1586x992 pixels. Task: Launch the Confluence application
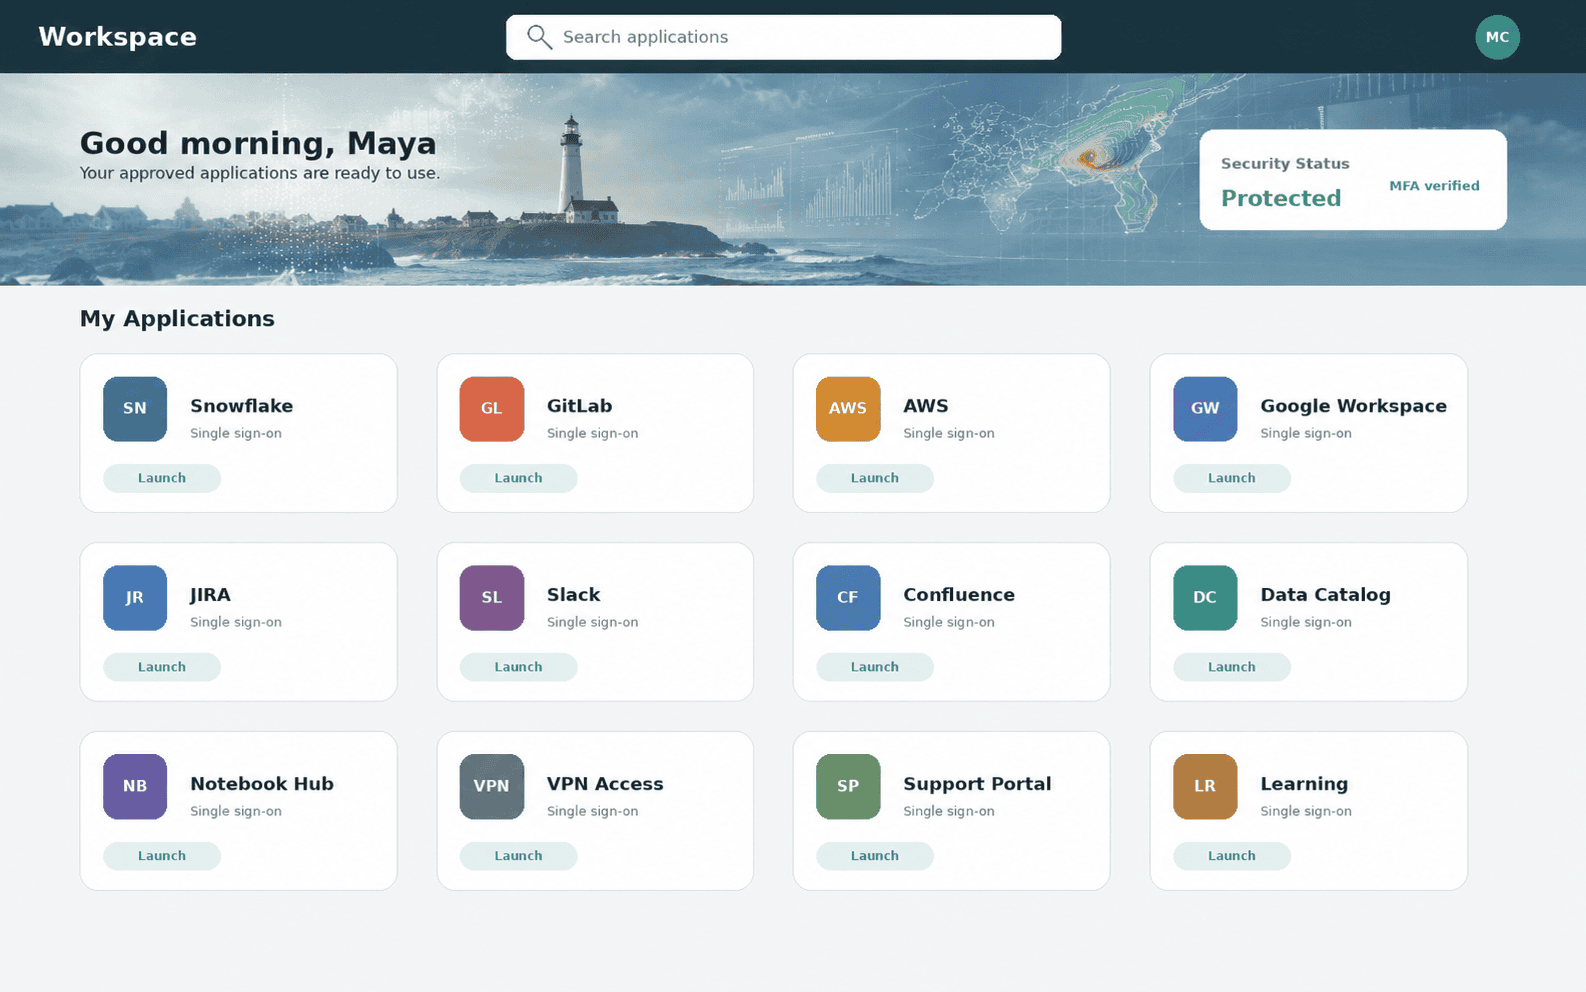(x=875, y=667)
